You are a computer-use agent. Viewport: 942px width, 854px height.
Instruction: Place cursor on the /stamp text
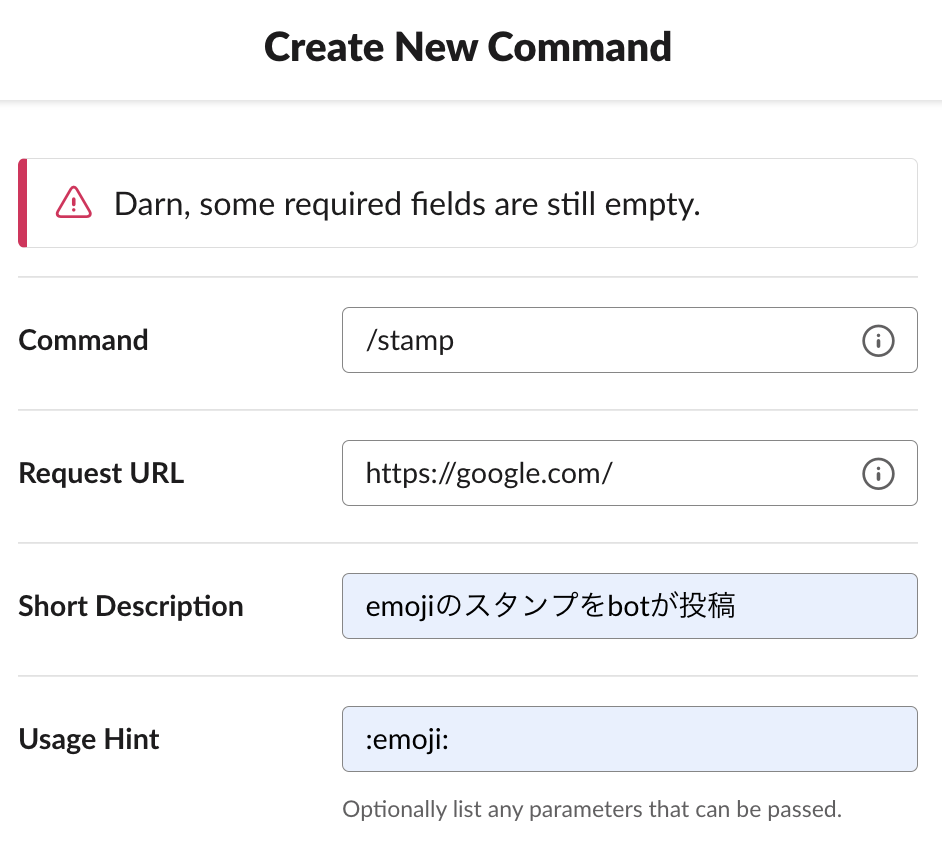pyautogui.click(x=410, y=341)
